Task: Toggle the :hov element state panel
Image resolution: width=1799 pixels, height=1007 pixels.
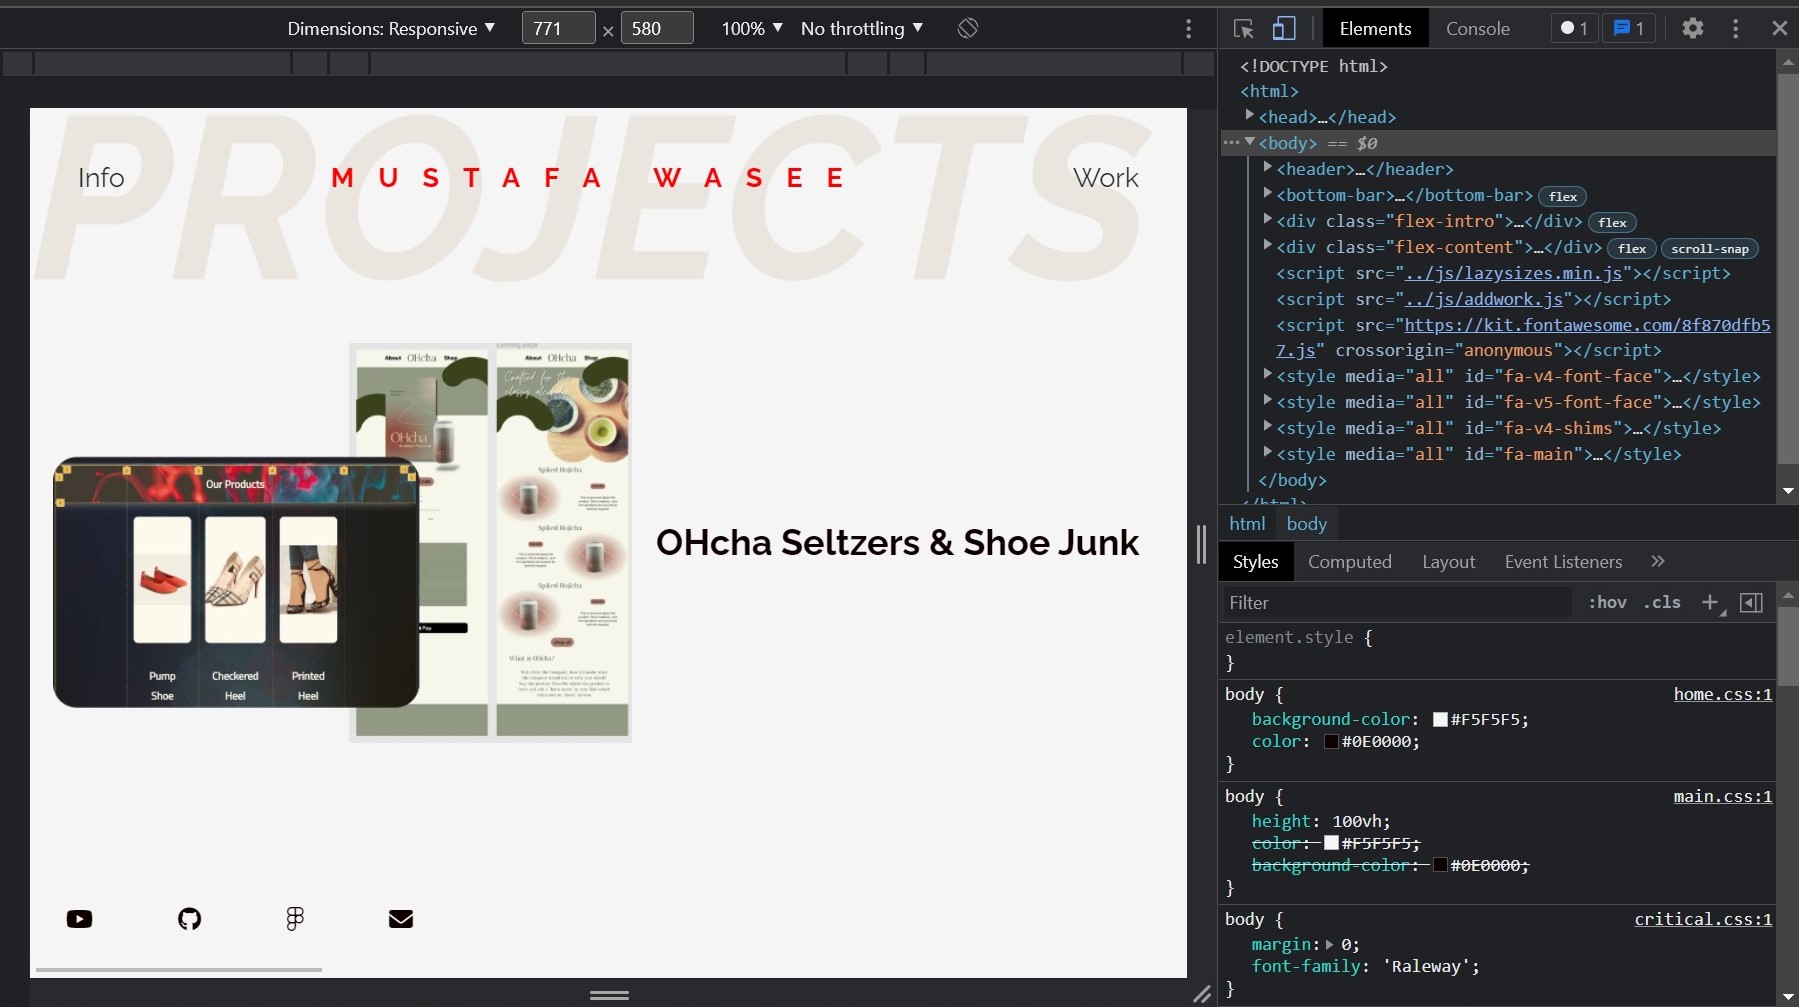Action: click(1607, 602)
